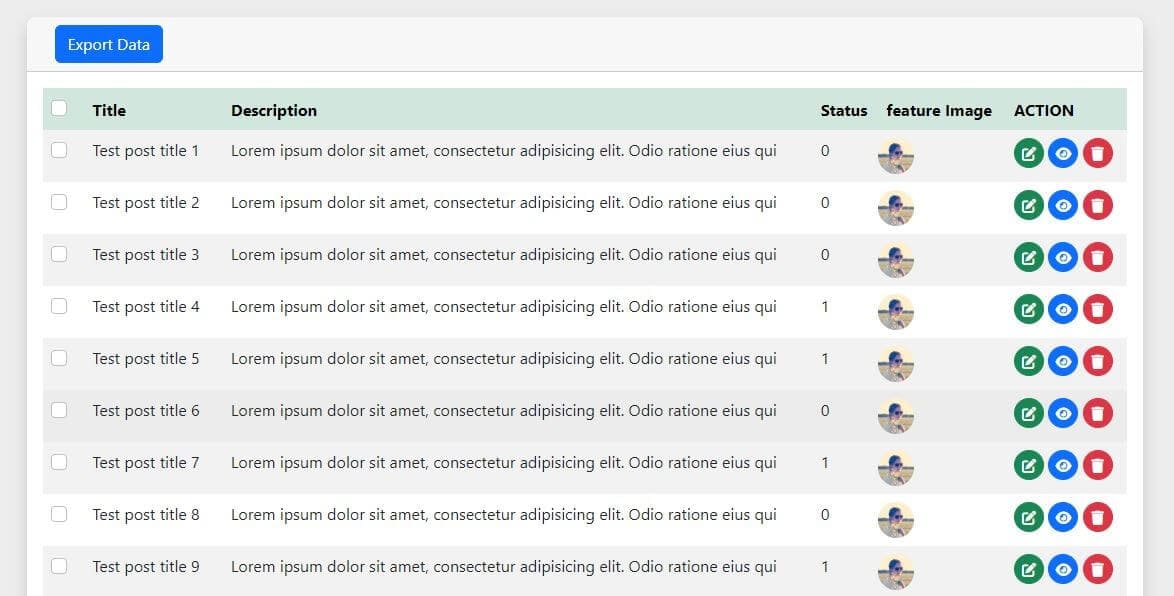Image resolution: width=1174 pixels, height=596 pixels.
Task: Edit Test post title 3 with green pencil icon
Action: coord(1028,258)
